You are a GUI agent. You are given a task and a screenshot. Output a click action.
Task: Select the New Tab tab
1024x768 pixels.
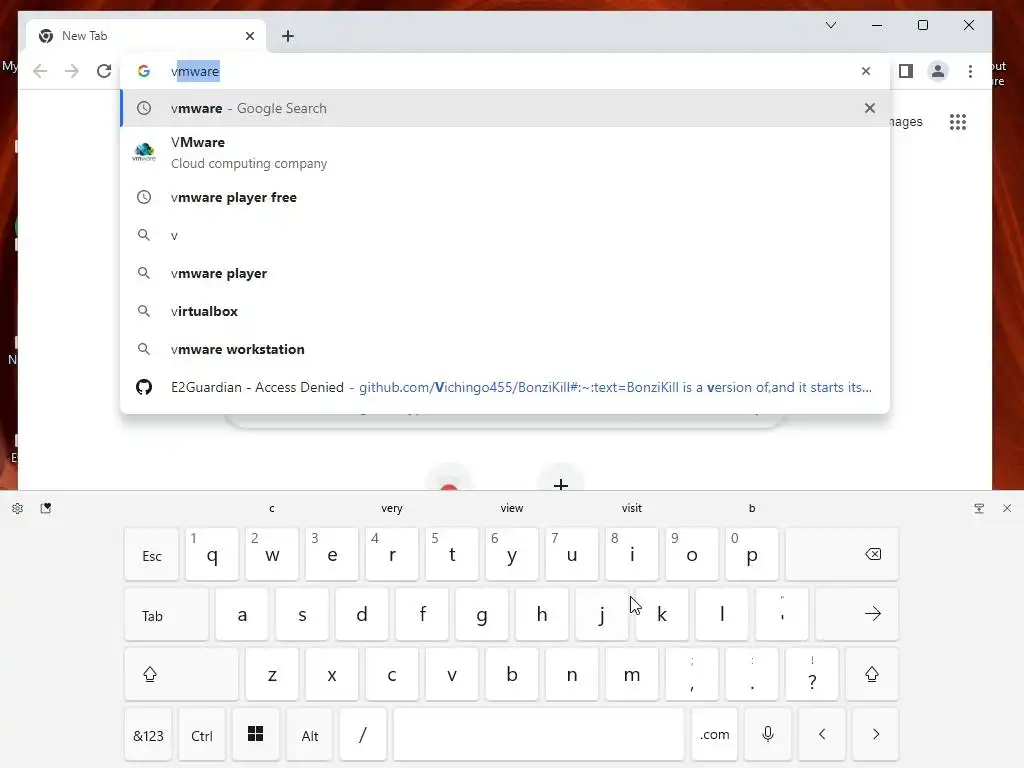point(145,36)
